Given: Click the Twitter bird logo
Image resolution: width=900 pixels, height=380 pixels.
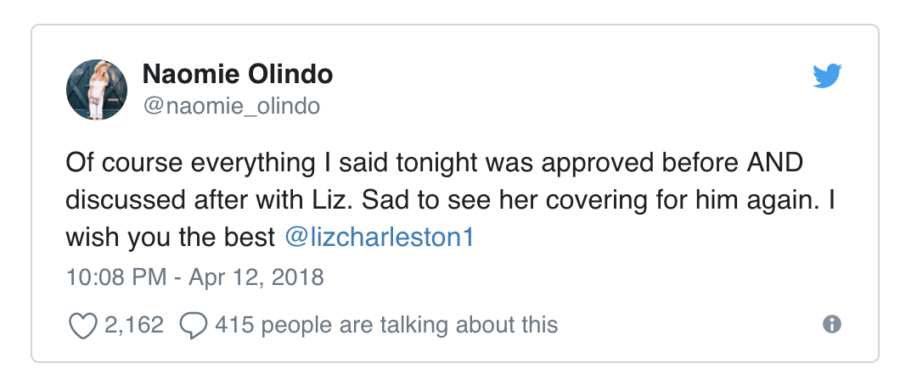Looking at the screenshot, I should [827, 76].
